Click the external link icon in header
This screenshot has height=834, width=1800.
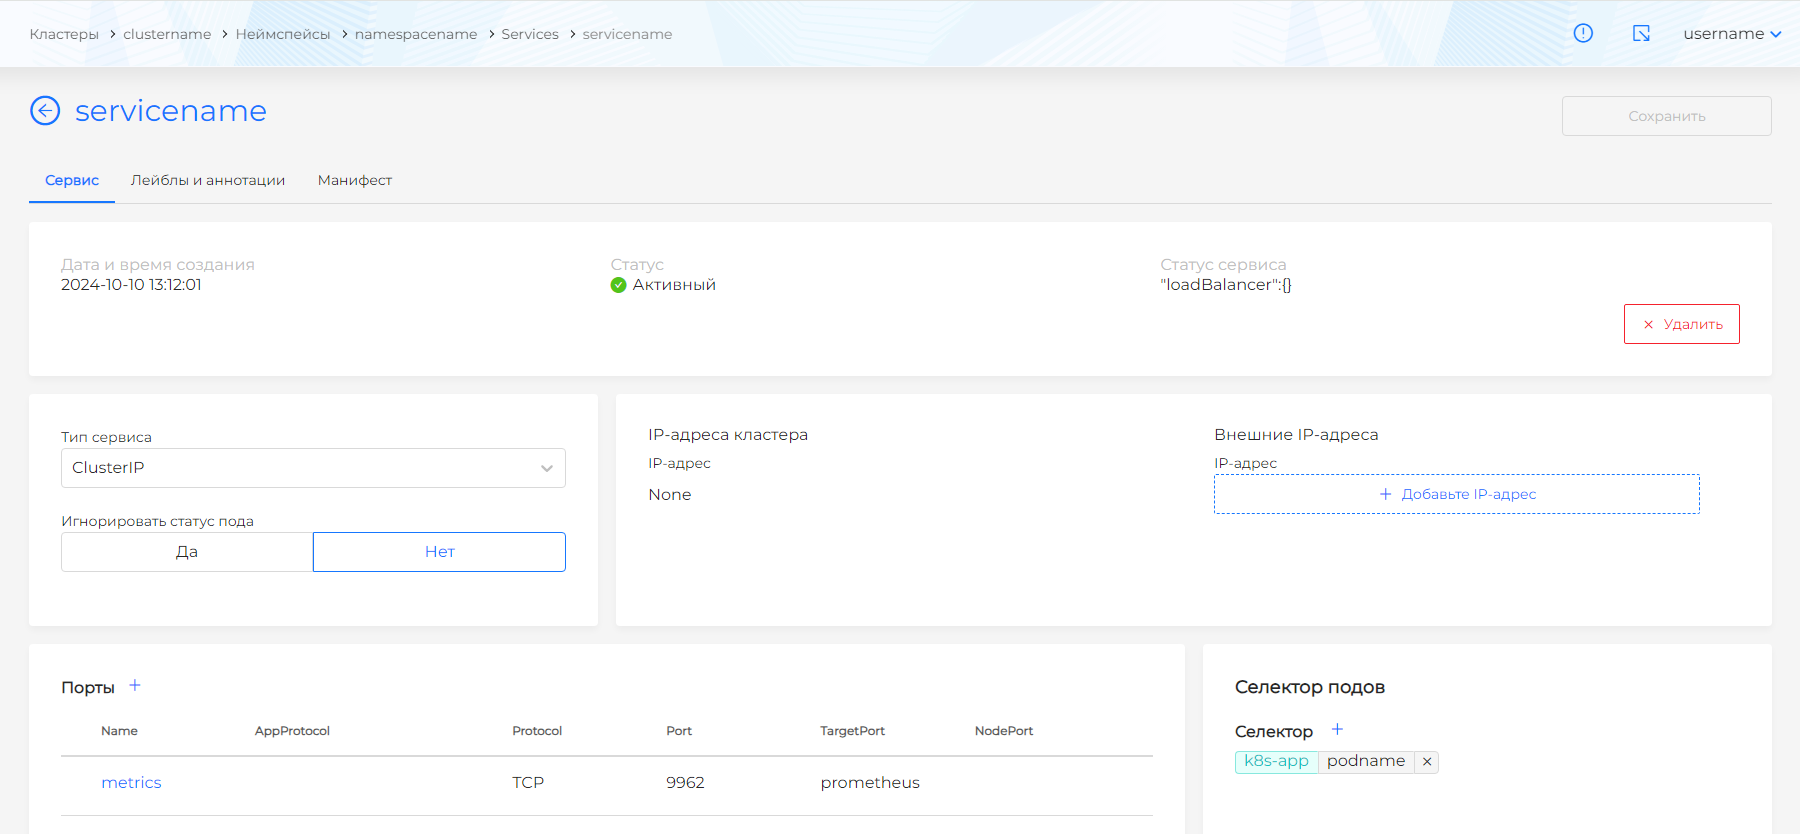click(1641, 33)
